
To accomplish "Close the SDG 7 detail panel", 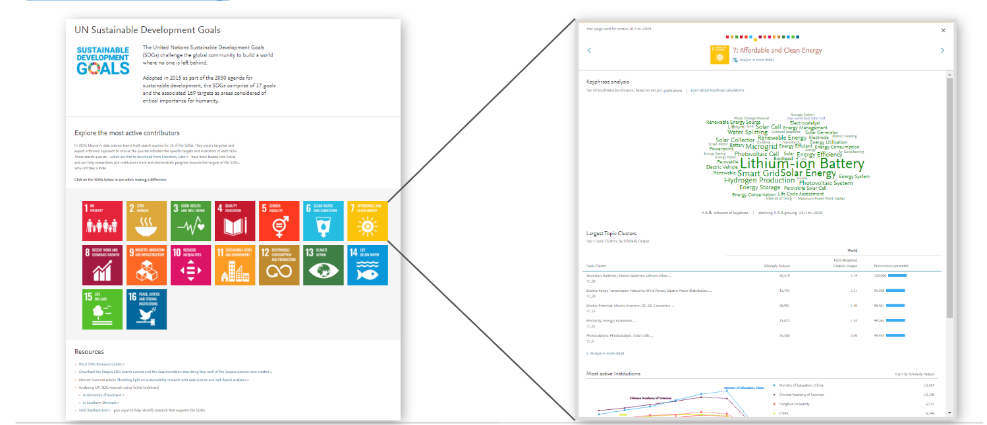I will point(944,30).
